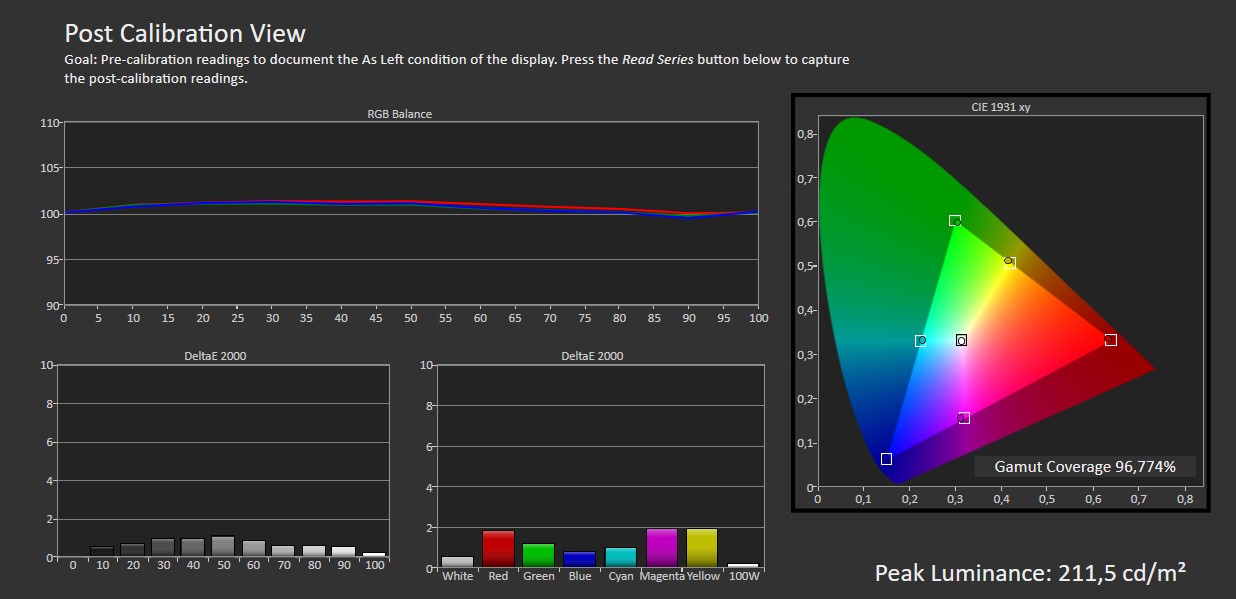Select the green primary target on CIE diagram
This screenshot has height=599, width=1236.
tap(955, 221)
